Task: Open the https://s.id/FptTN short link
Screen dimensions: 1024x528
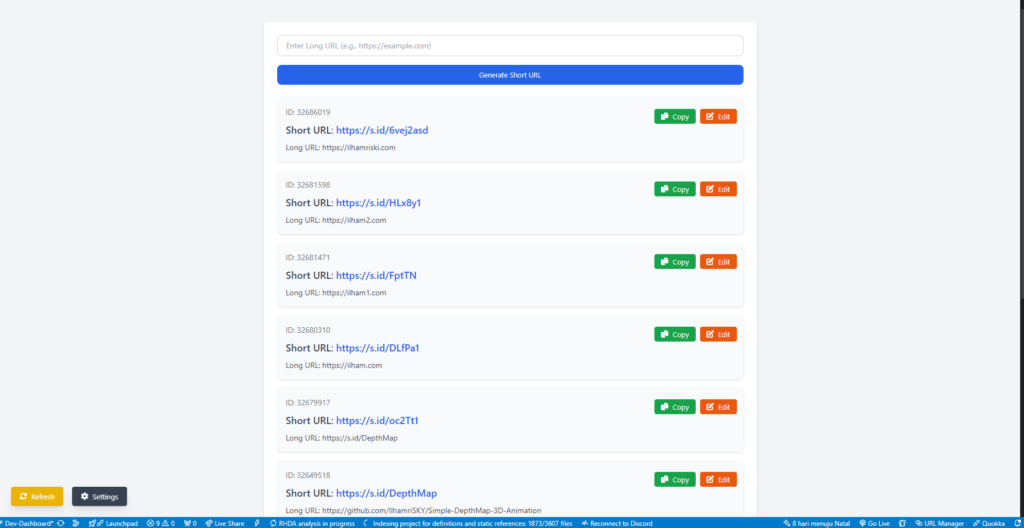Action: [x=376, y=275]
